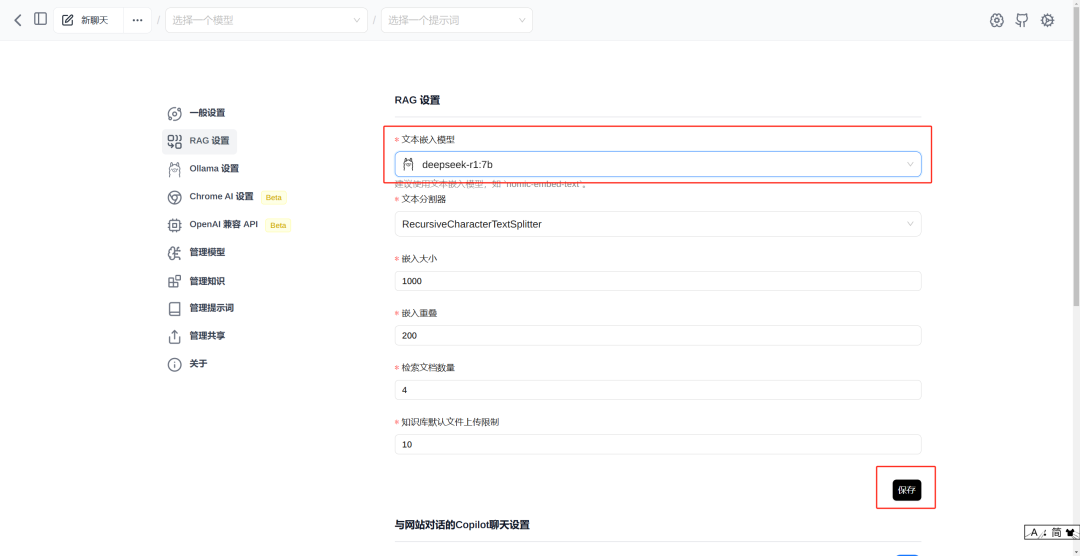Select 管理模型 from settings sidebar

(197, 253)
